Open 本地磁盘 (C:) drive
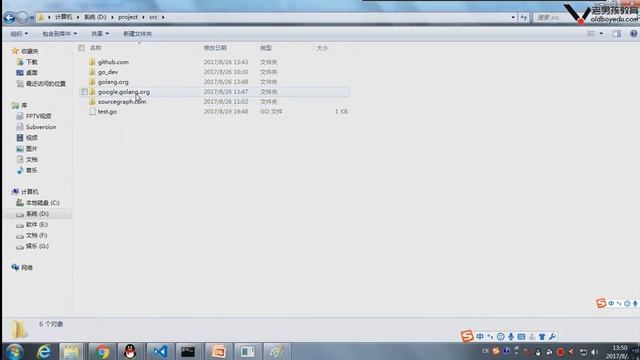 pyautogui.click(x=42, y=203)
